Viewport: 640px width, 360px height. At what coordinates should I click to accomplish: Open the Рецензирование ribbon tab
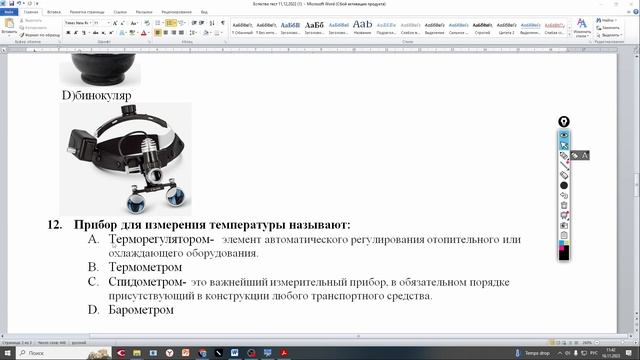[x=176, y=12]
